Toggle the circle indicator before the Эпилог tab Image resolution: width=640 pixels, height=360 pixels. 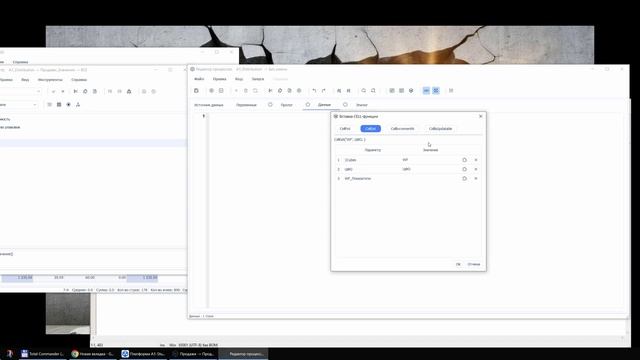pyautogui.click(x=345, y=105)
